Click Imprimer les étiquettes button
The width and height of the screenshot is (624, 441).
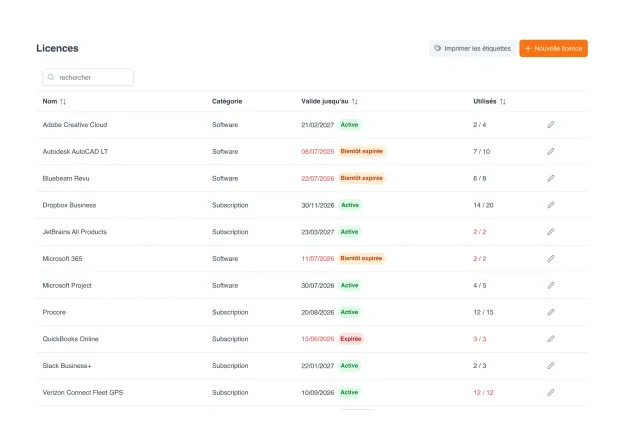472,48
